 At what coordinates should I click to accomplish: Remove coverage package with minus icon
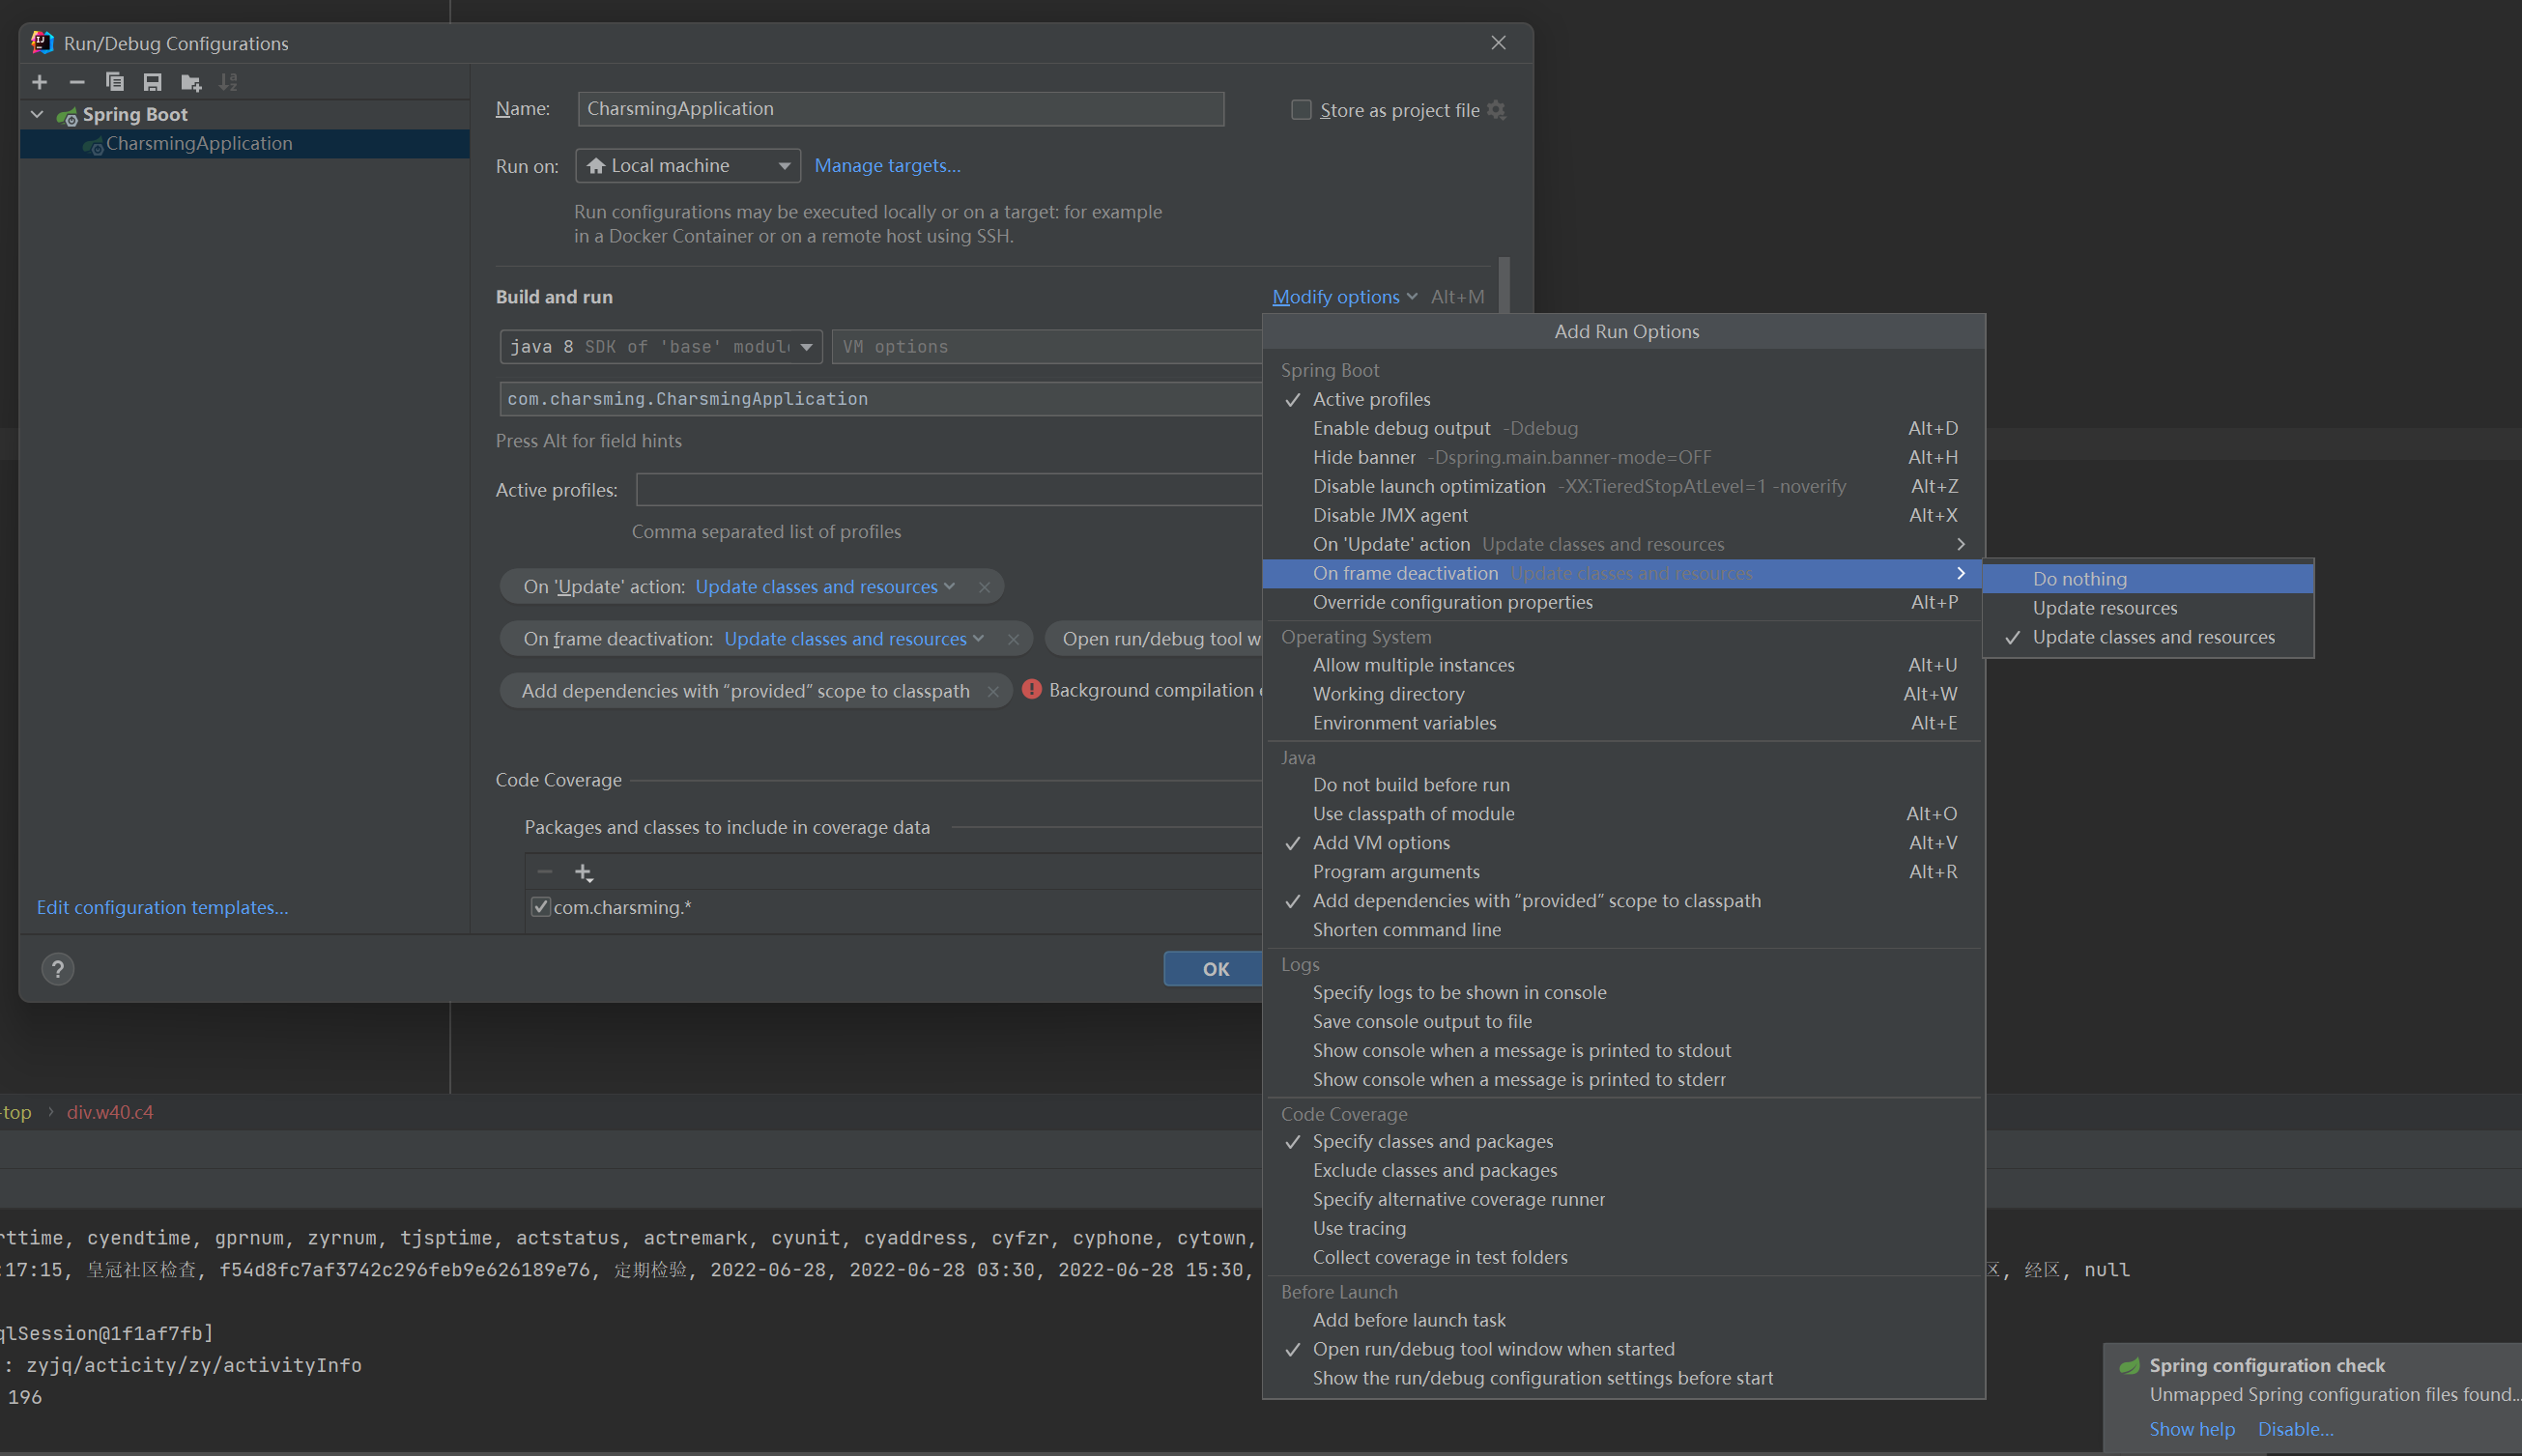(x=544, y=872)
